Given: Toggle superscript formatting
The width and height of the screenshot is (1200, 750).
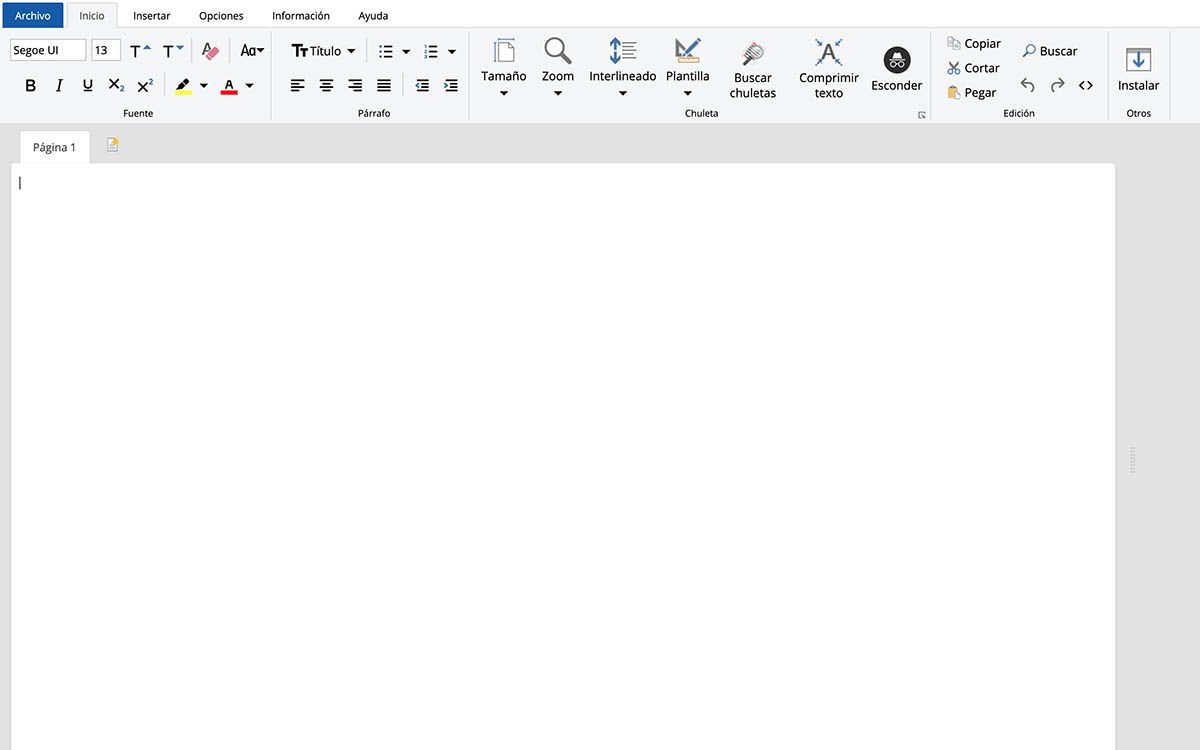Looking at the screenshot, I should 145,86.
